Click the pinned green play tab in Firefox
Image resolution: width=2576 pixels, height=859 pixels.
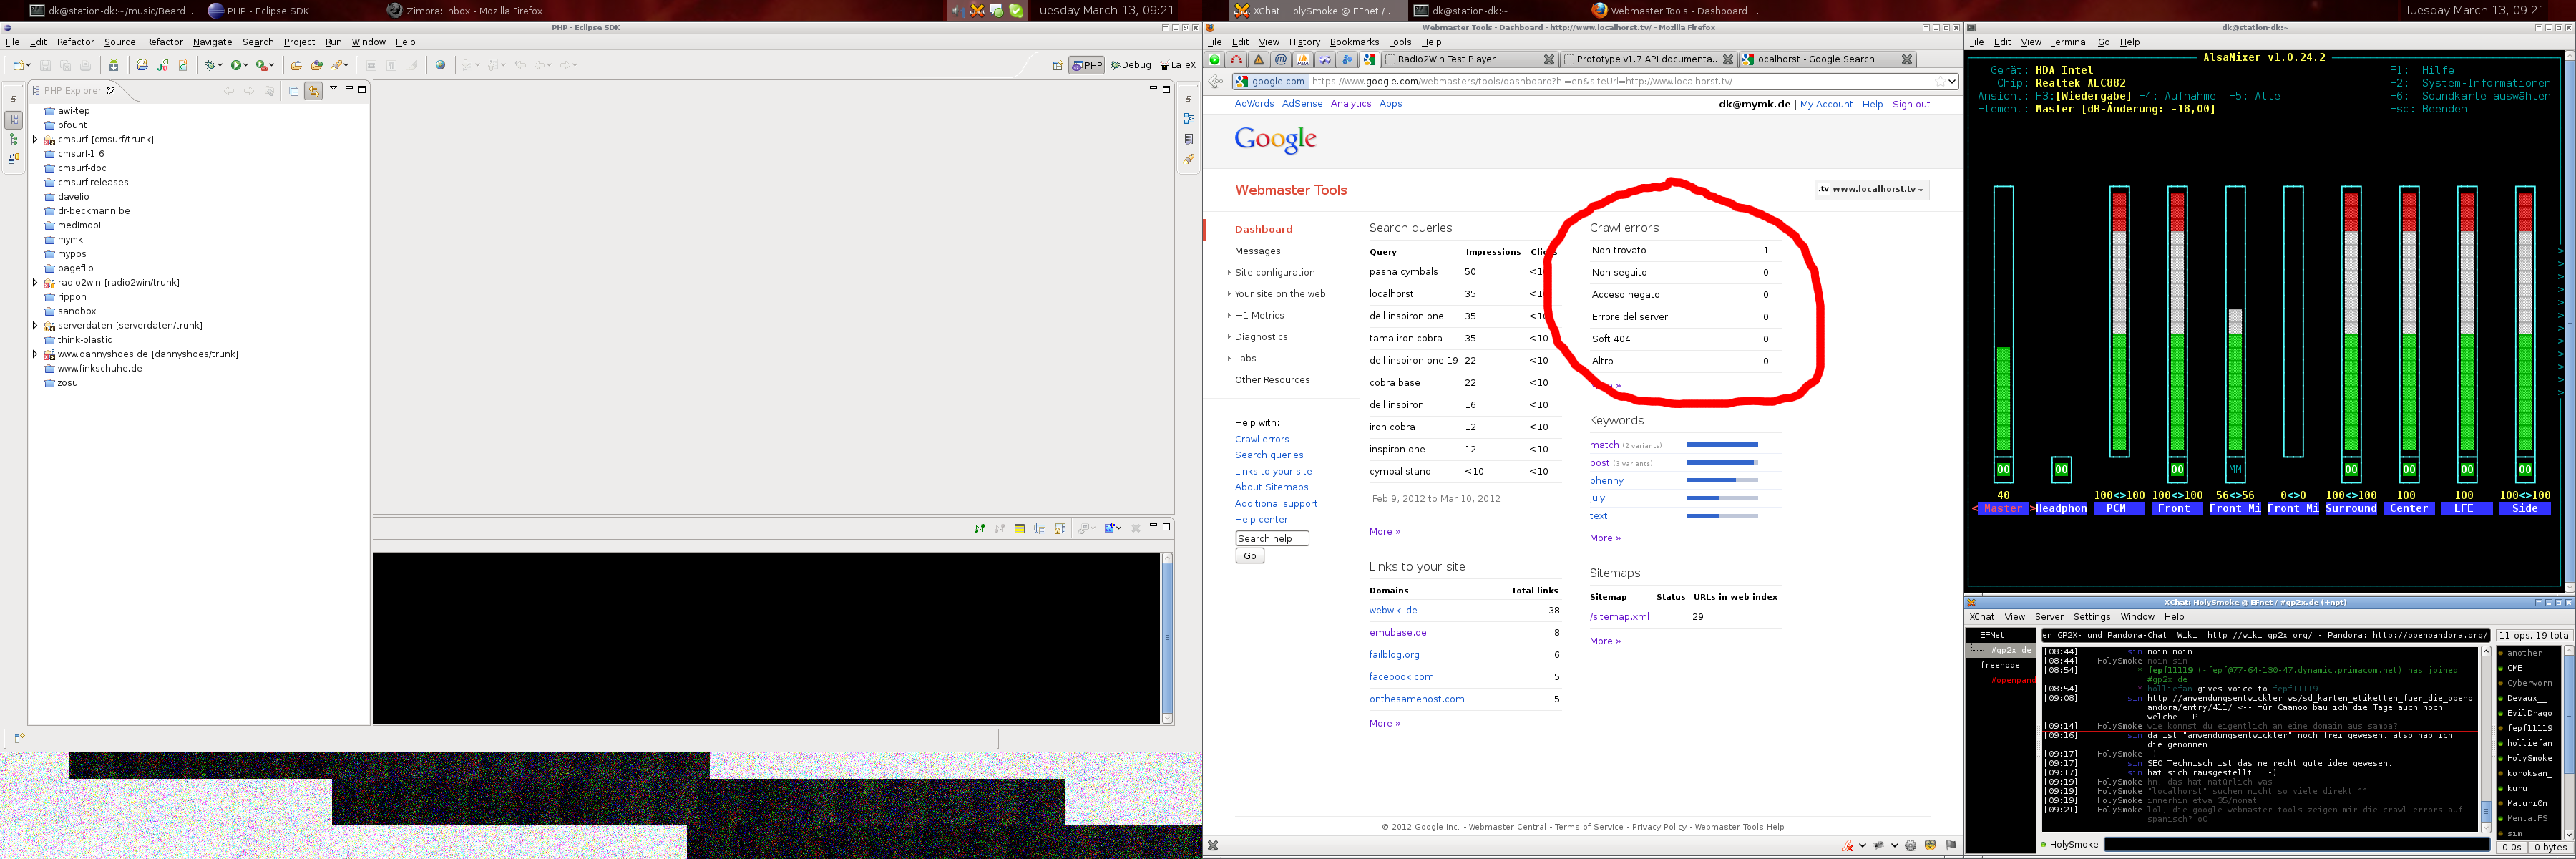click(x=1215, y=60)
